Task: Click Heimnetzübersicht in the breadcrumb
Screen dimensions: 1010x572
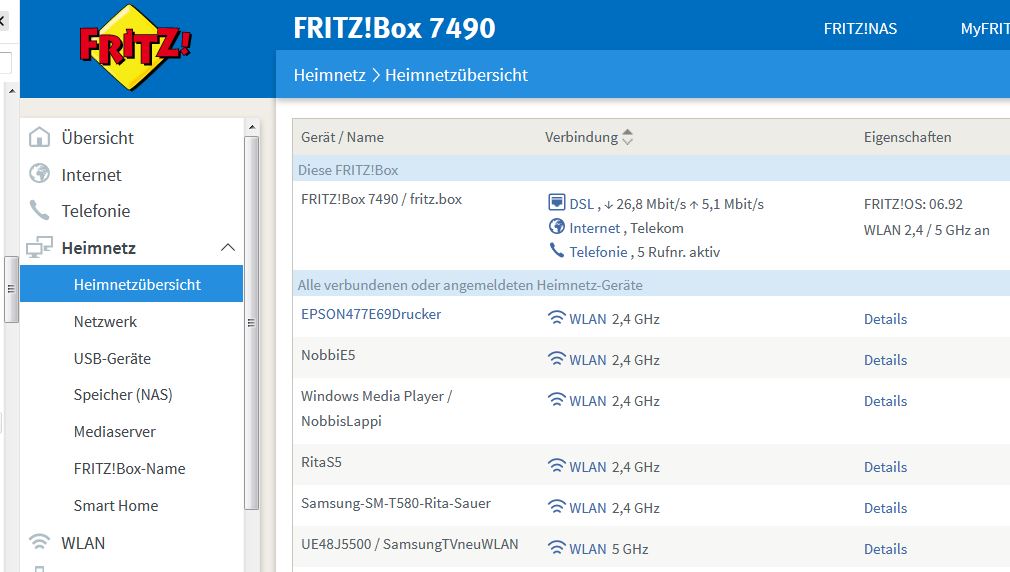Action: tap(456, 75)
